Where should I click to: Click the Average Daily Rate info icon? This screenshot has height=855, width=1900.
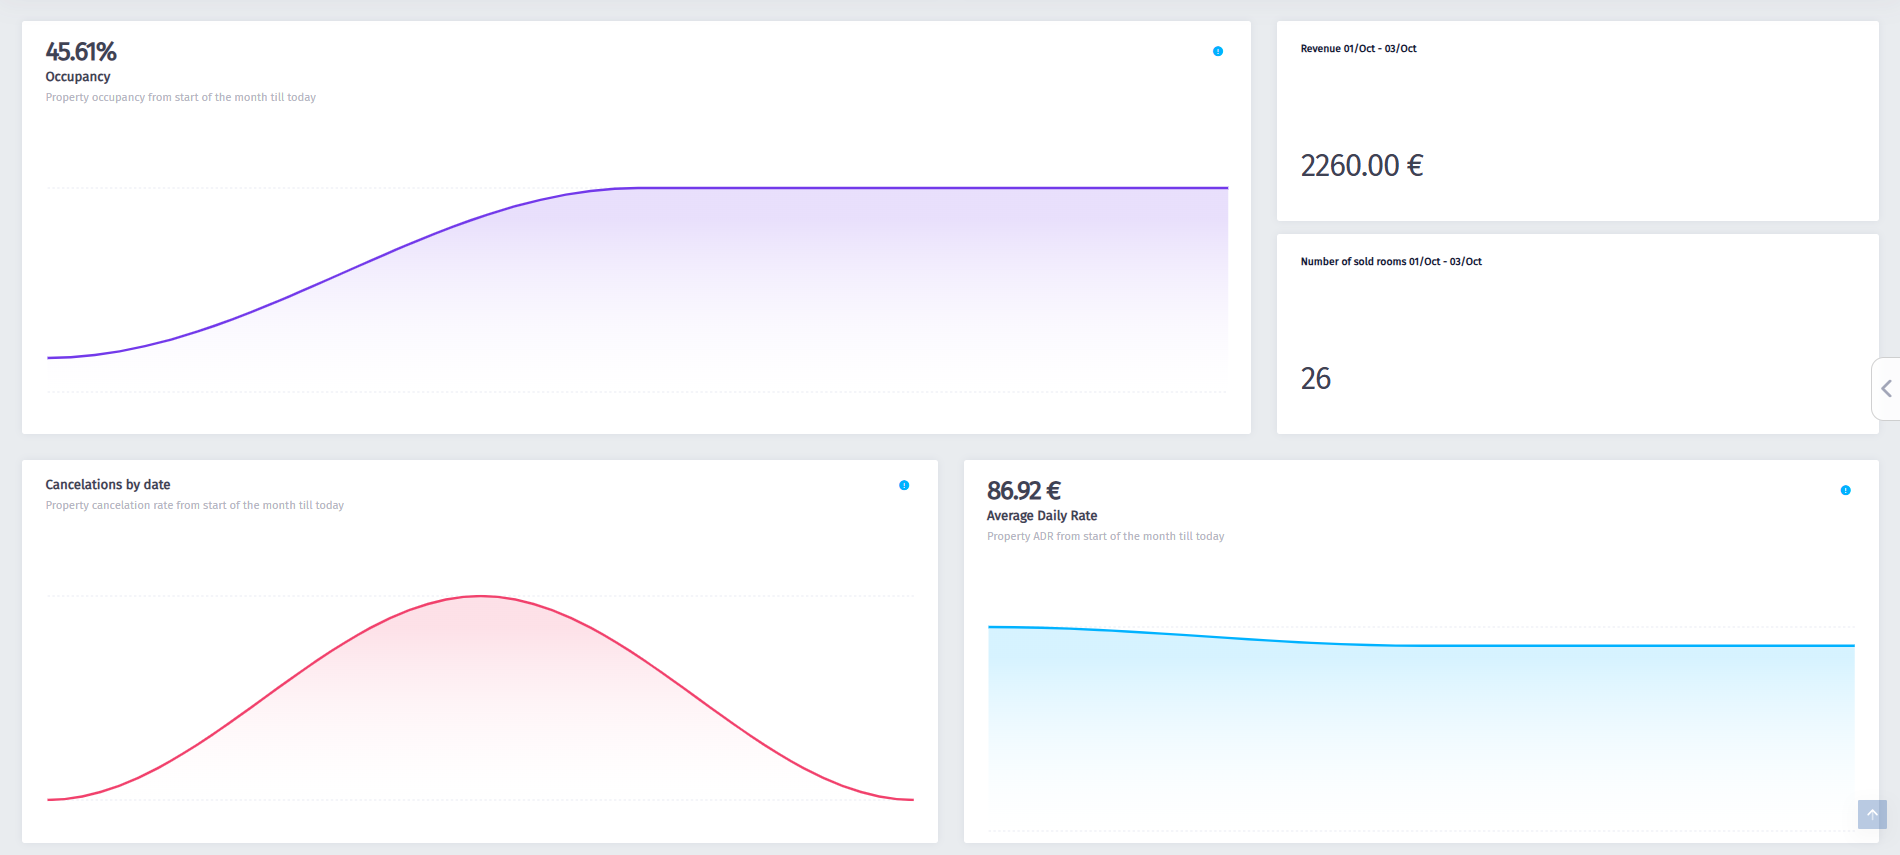pos(1845,490)
